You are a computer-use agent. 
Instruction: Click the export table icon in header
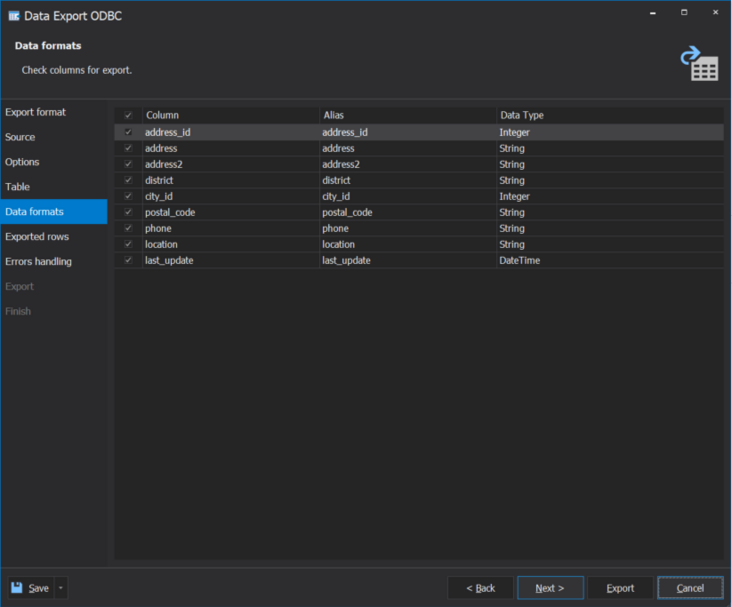(x=700, y=63)
